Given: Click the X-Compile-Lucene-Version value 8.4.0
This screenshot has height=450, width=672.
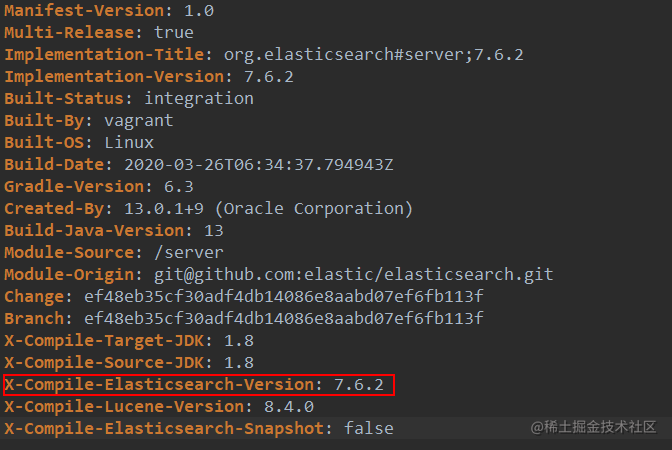Looking at the screenshot, I should click(289, 407).
